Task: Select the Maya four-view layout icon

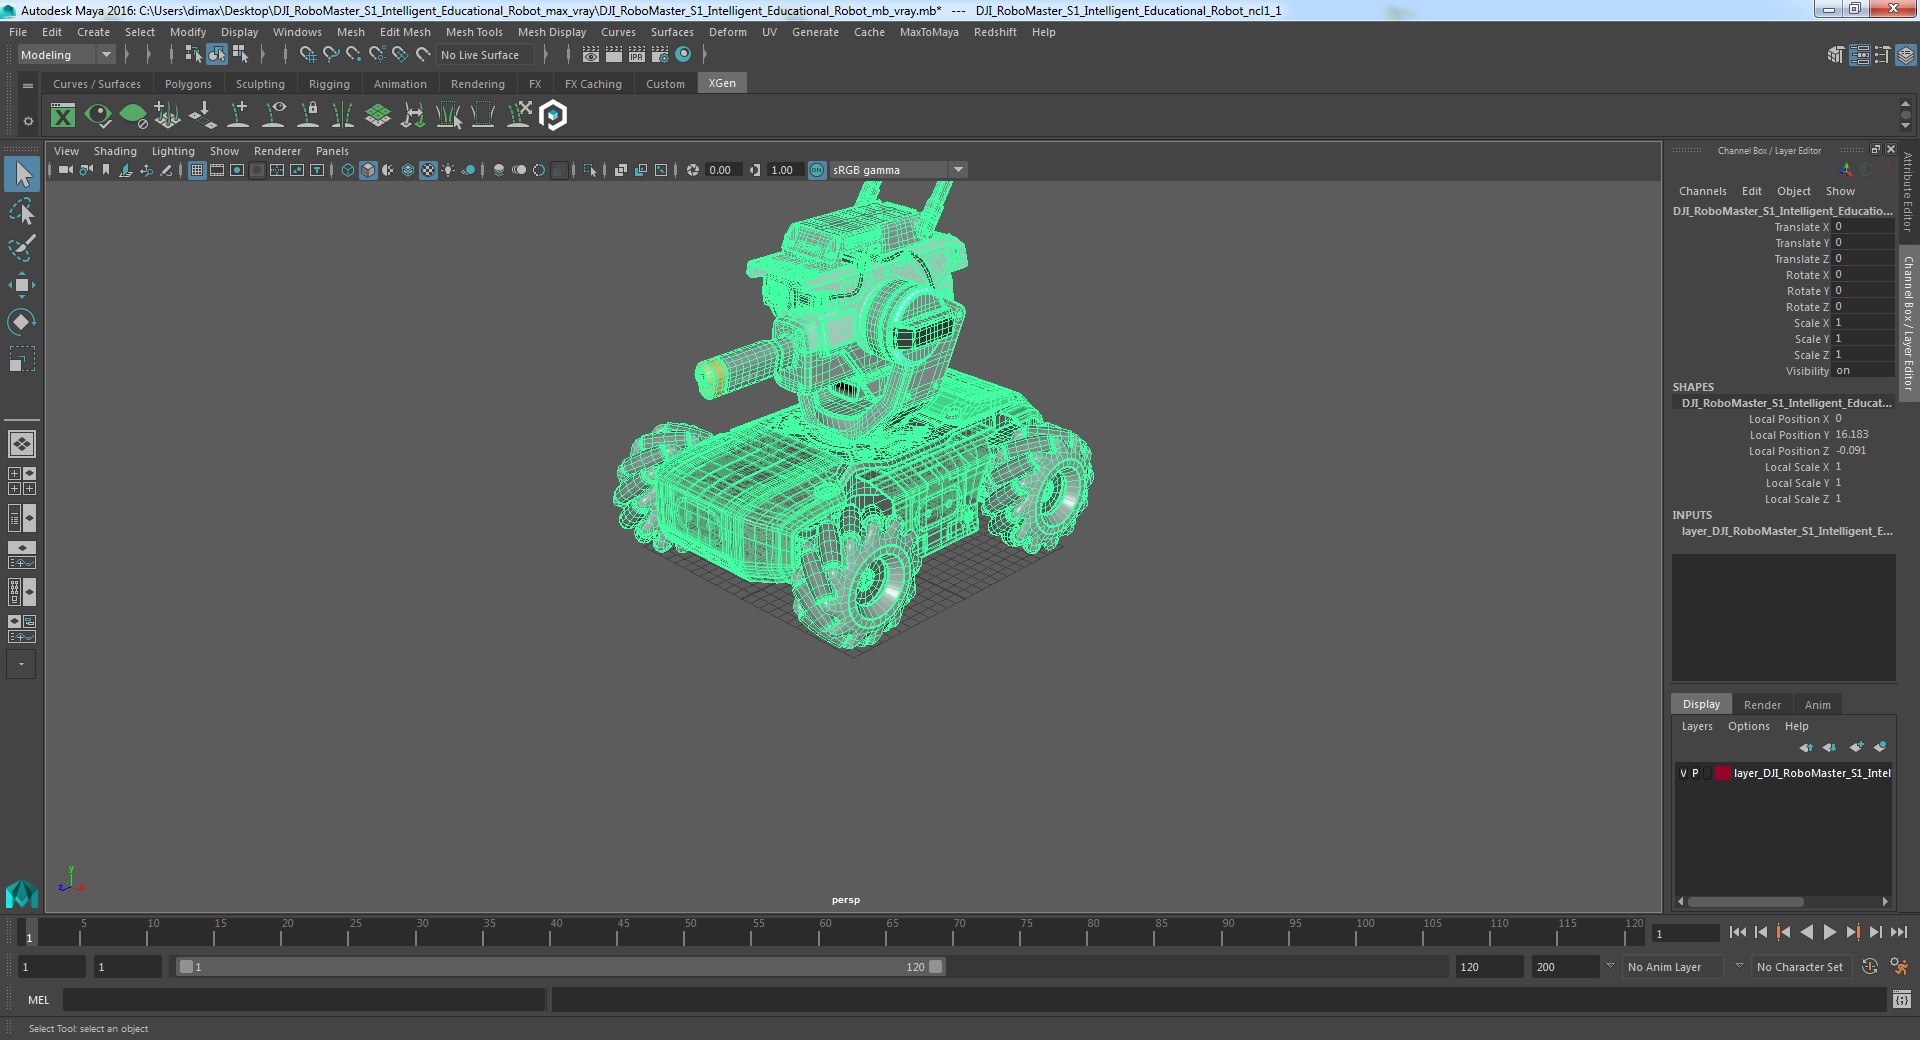Action: pos(22,481)
